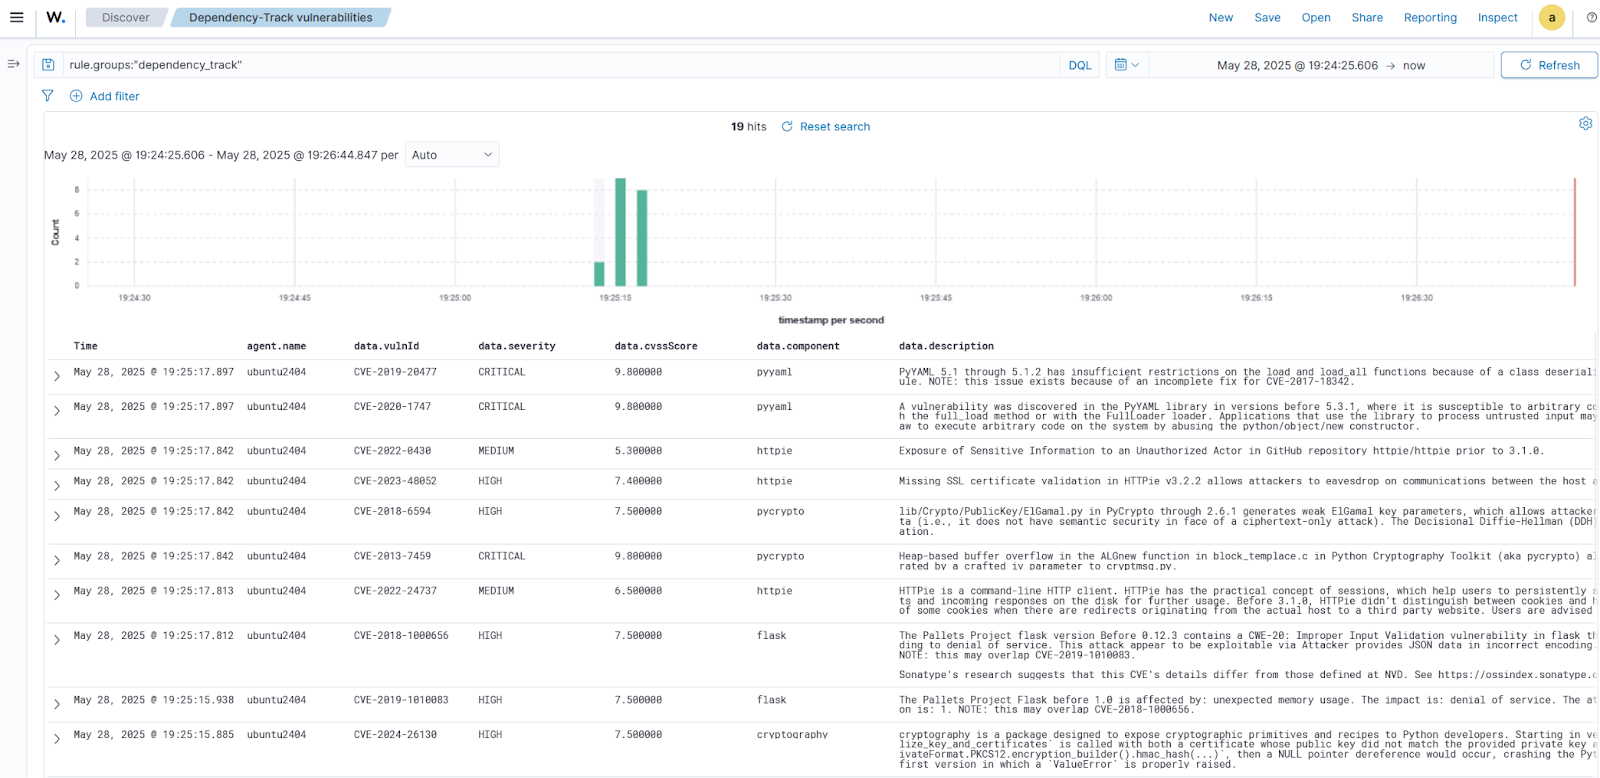The width and height of the screenshot is (1600, 778).
Task: Select Dependency-Track vulnerabilities breadcrumb
Action: [281, 18]
